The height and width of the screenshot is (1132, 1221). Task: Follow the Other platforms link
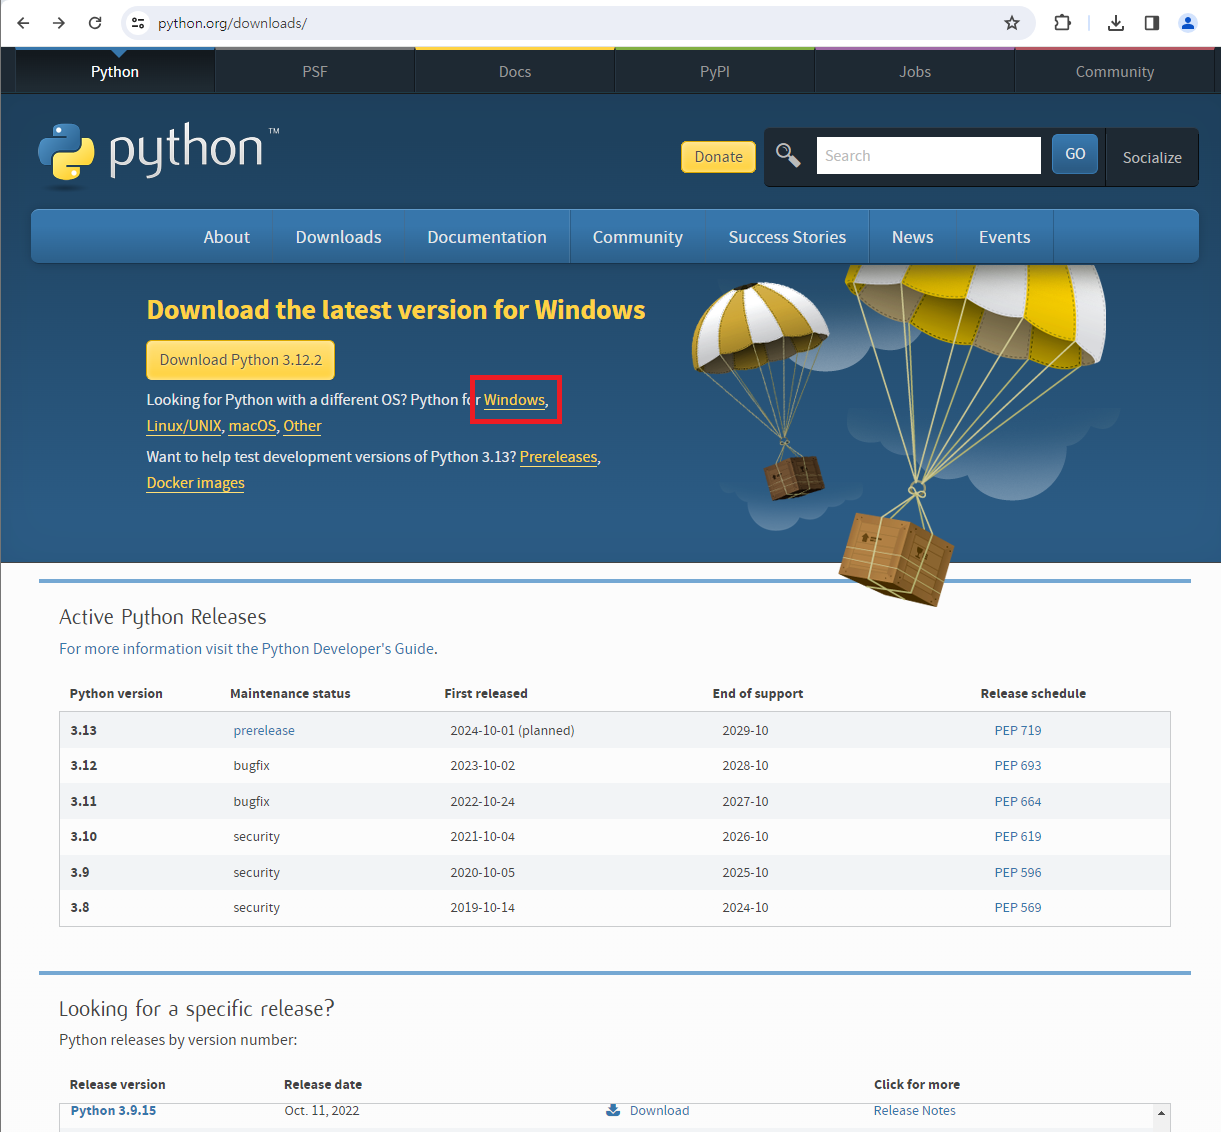[302, 426]
